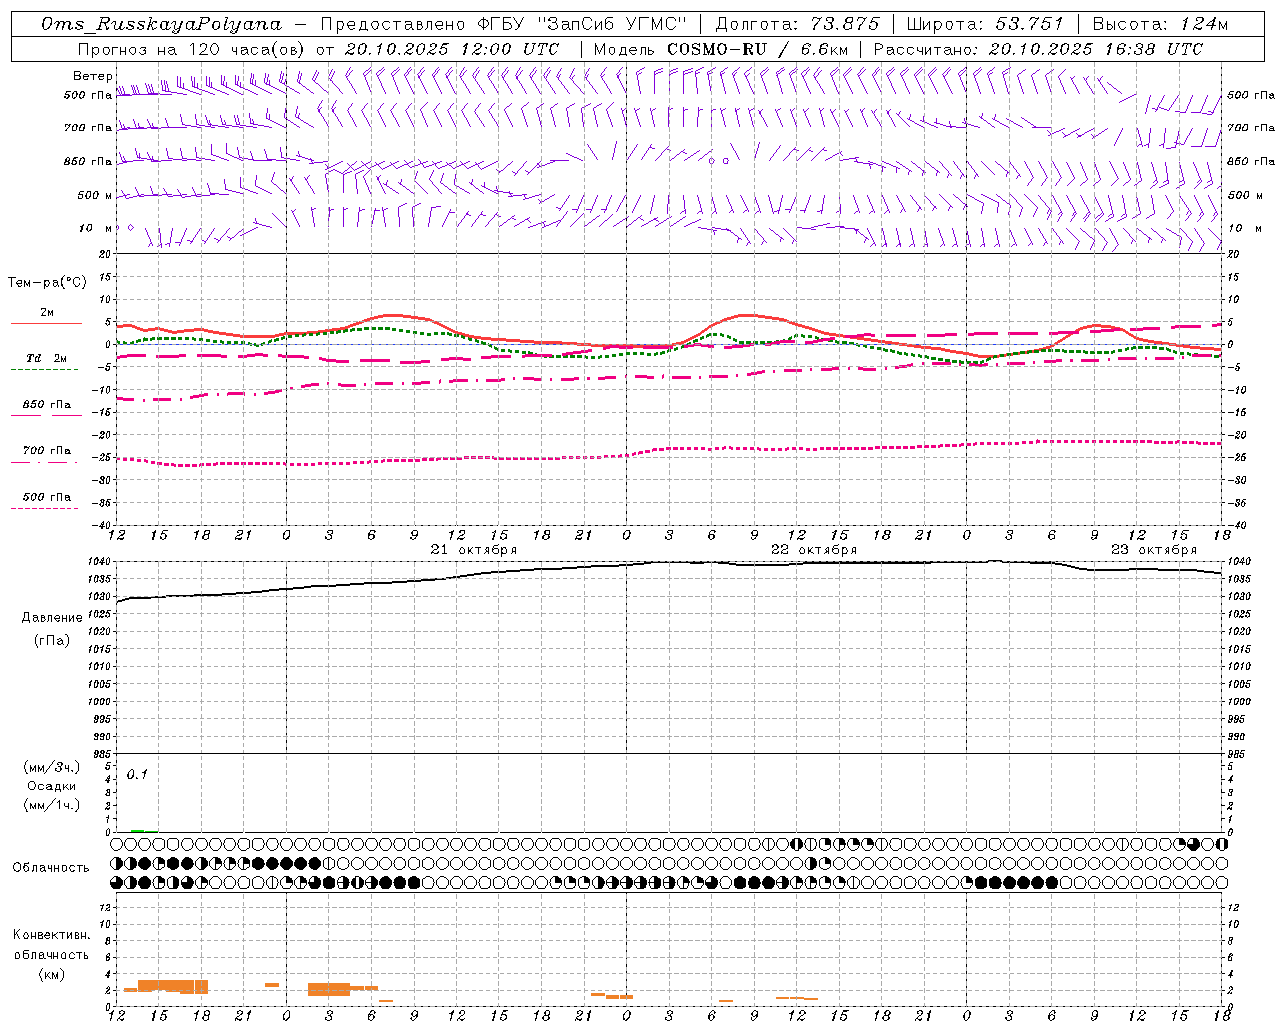Click the "Облачность" cloud cover label
The width and height of the screenshot is (1280, 1024).
[51, 868]
